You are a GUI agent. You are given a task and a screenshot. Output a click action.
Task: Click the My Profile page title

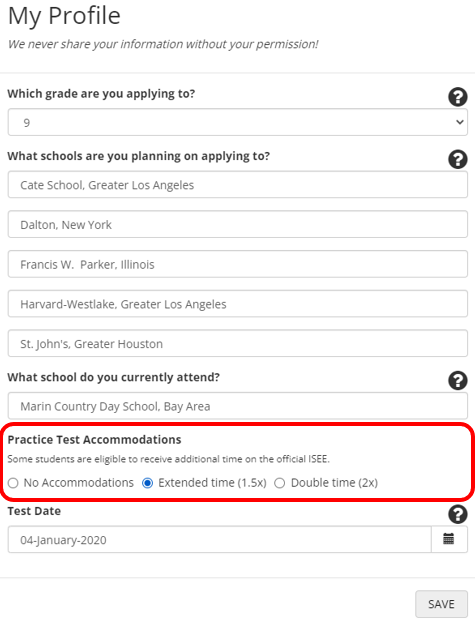pyautogui.click(x=64, y=16)
